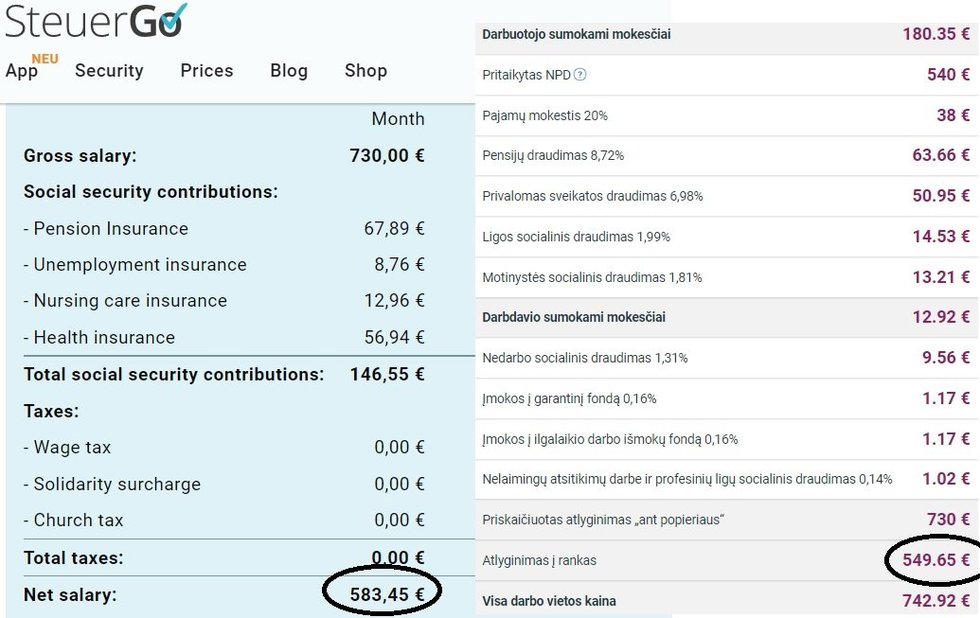Open the App navigation item
Screen dimensions: 980x618
(x=22, y=71)
